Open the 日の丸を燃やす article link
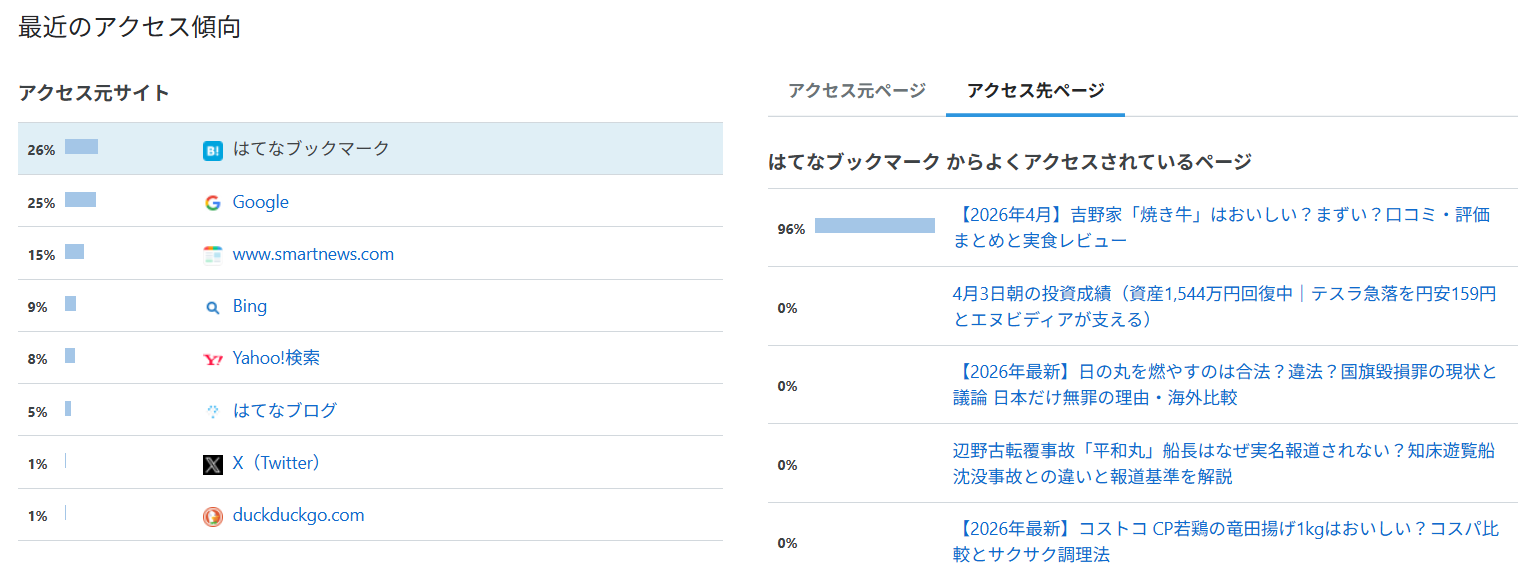The image size is (1523, 567). pyautogui.click(x=1225, y=385)
